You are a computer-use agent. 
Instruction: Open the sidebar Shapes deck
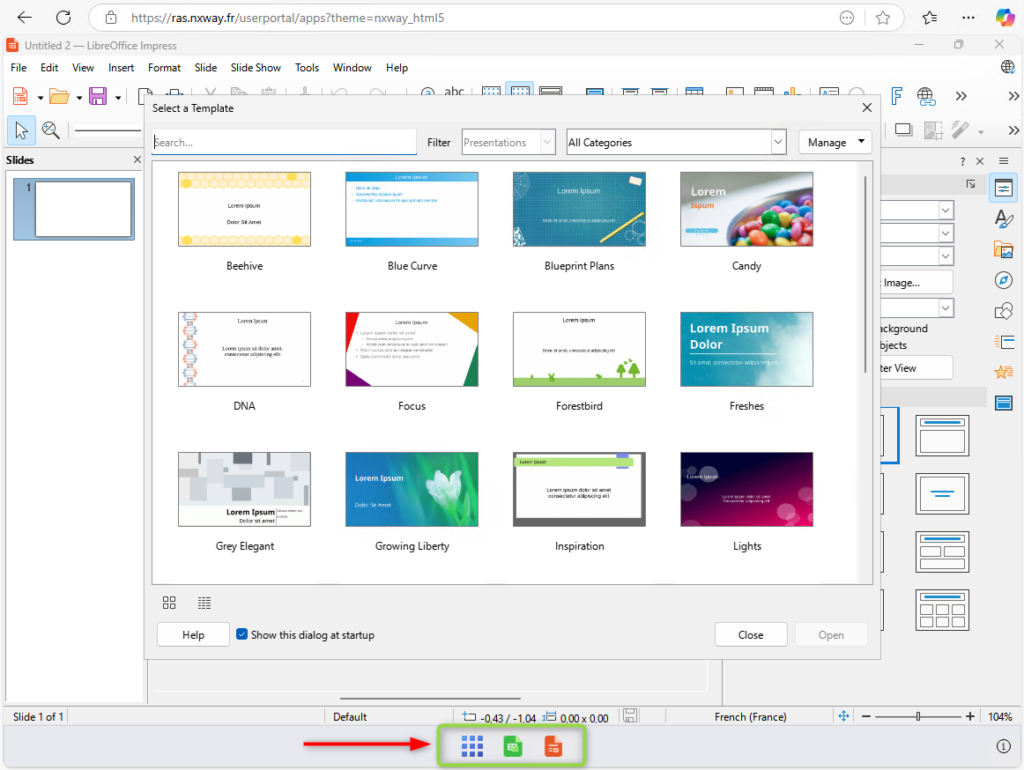pos(1004,311)
